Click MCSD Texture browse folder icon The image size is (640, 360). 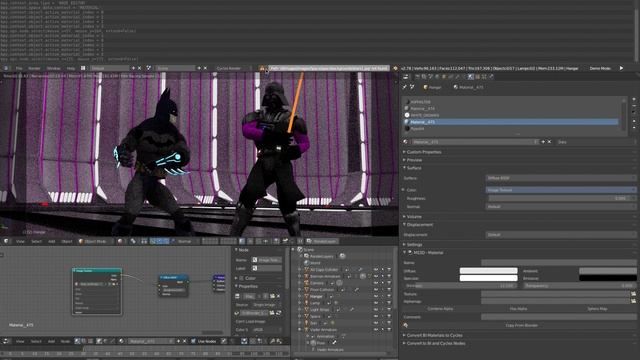click(x=633, y=294)
